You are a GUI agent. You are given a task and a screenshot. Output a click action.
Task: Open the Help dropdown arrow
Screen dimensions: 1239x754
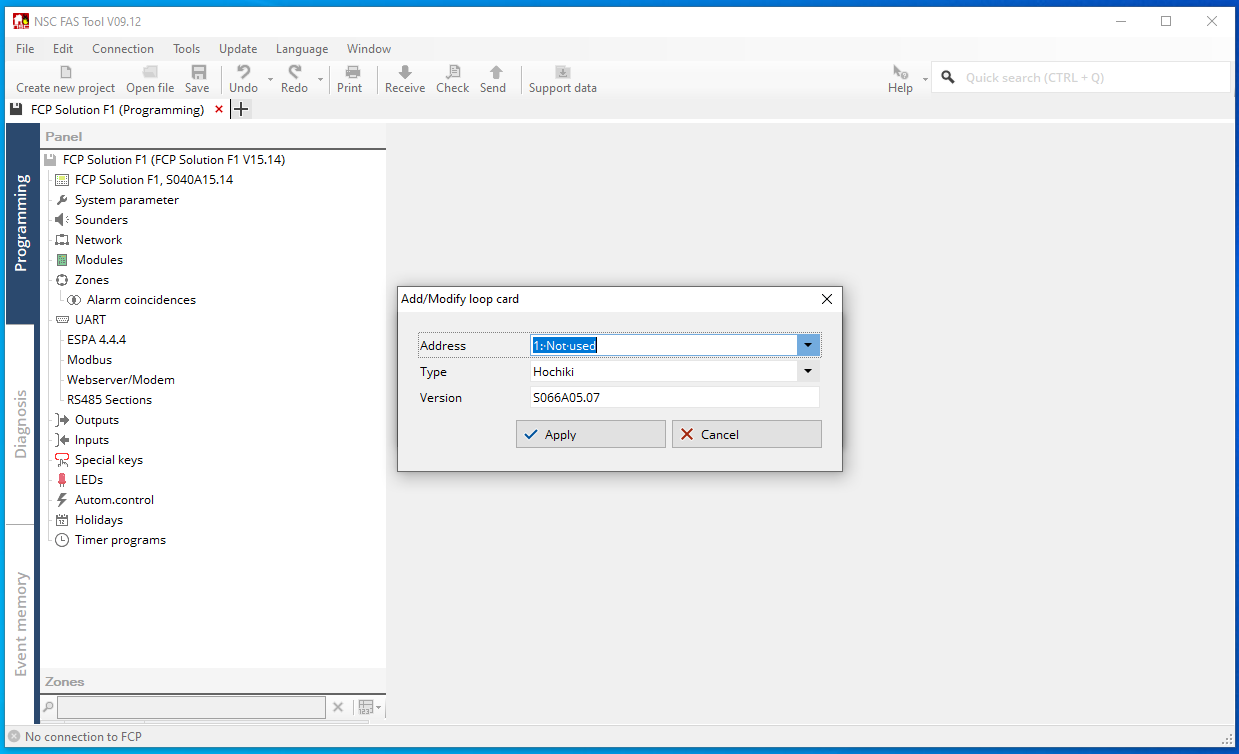coord(925,78)
